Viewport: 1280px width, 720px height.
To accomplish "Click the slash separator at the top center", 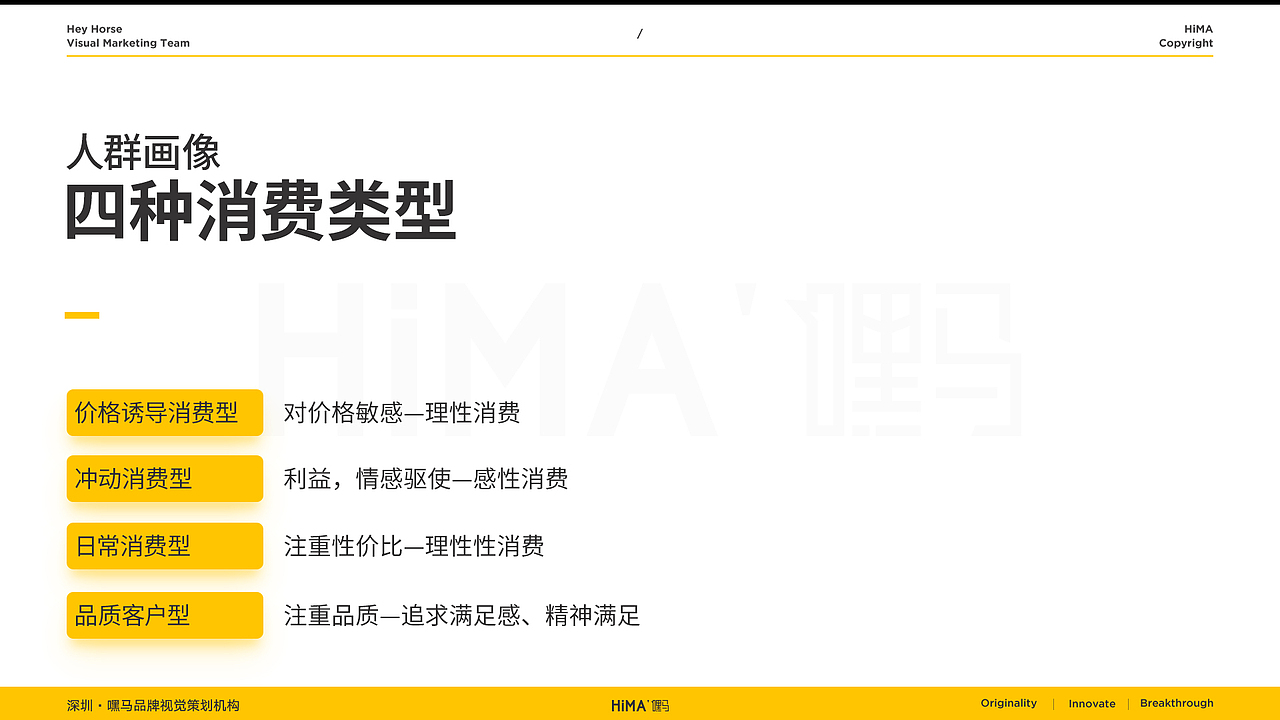I will click(640, 33).
